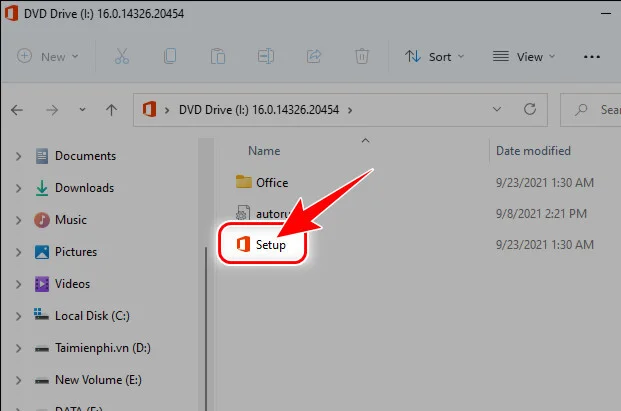
Task: Sort by the Name column header
Action: tap(264, 151)
